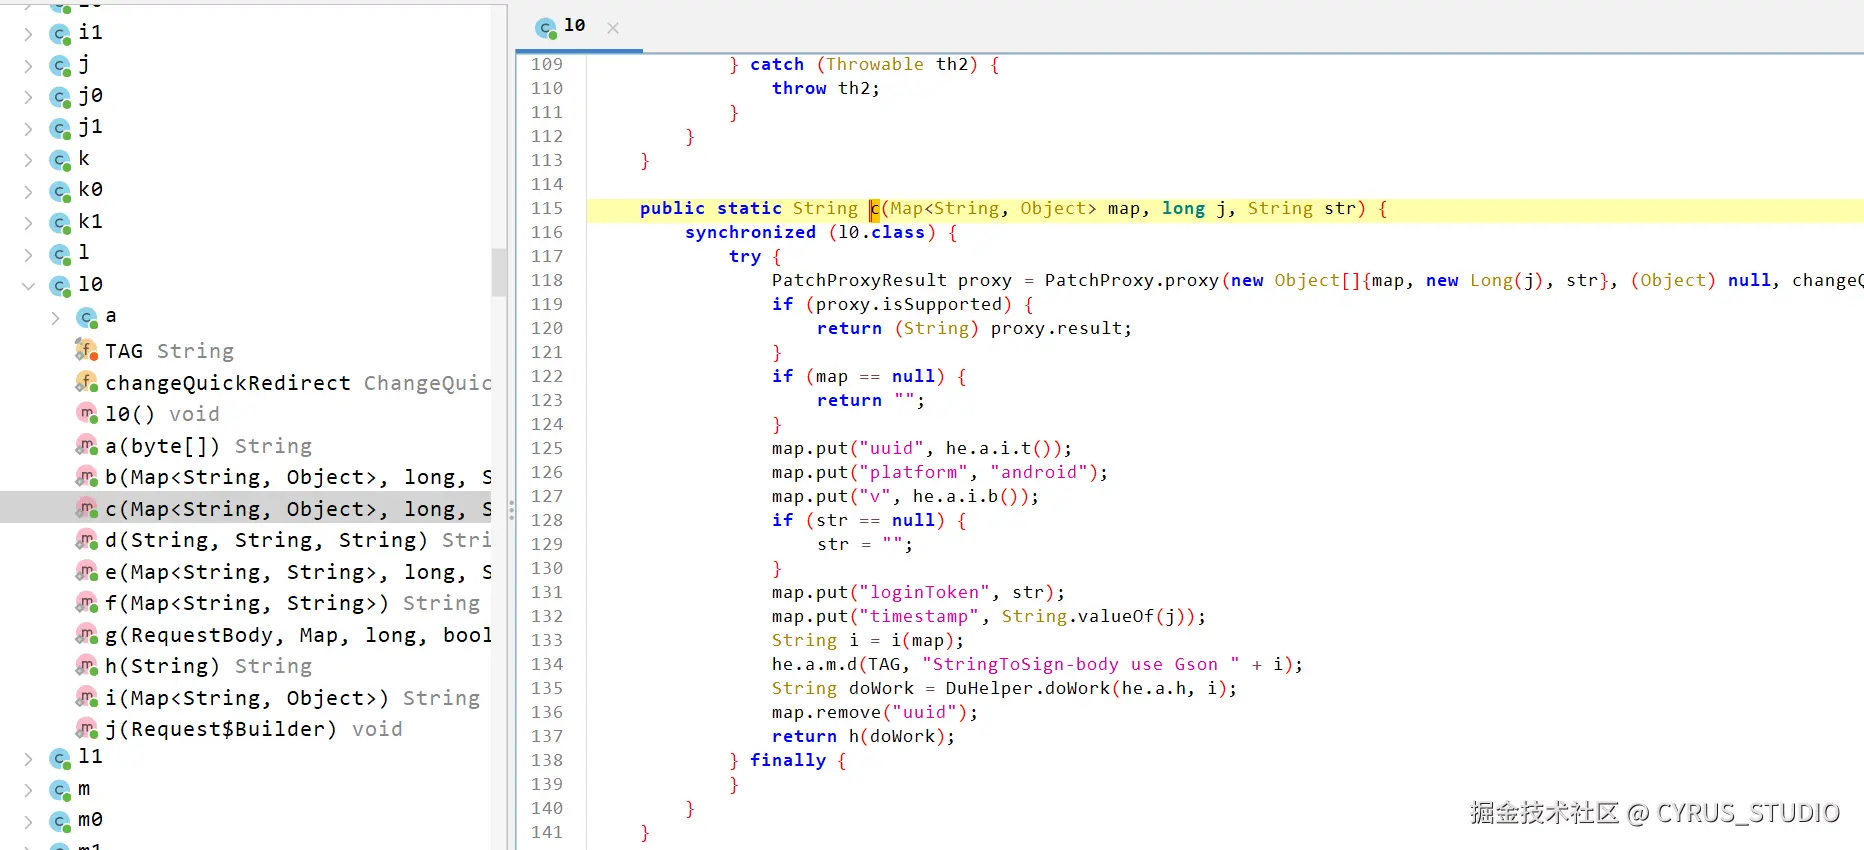Click the method icon of h(String) String
The height and width of the screenshot is (850, 1864).
tap(86, 665)
